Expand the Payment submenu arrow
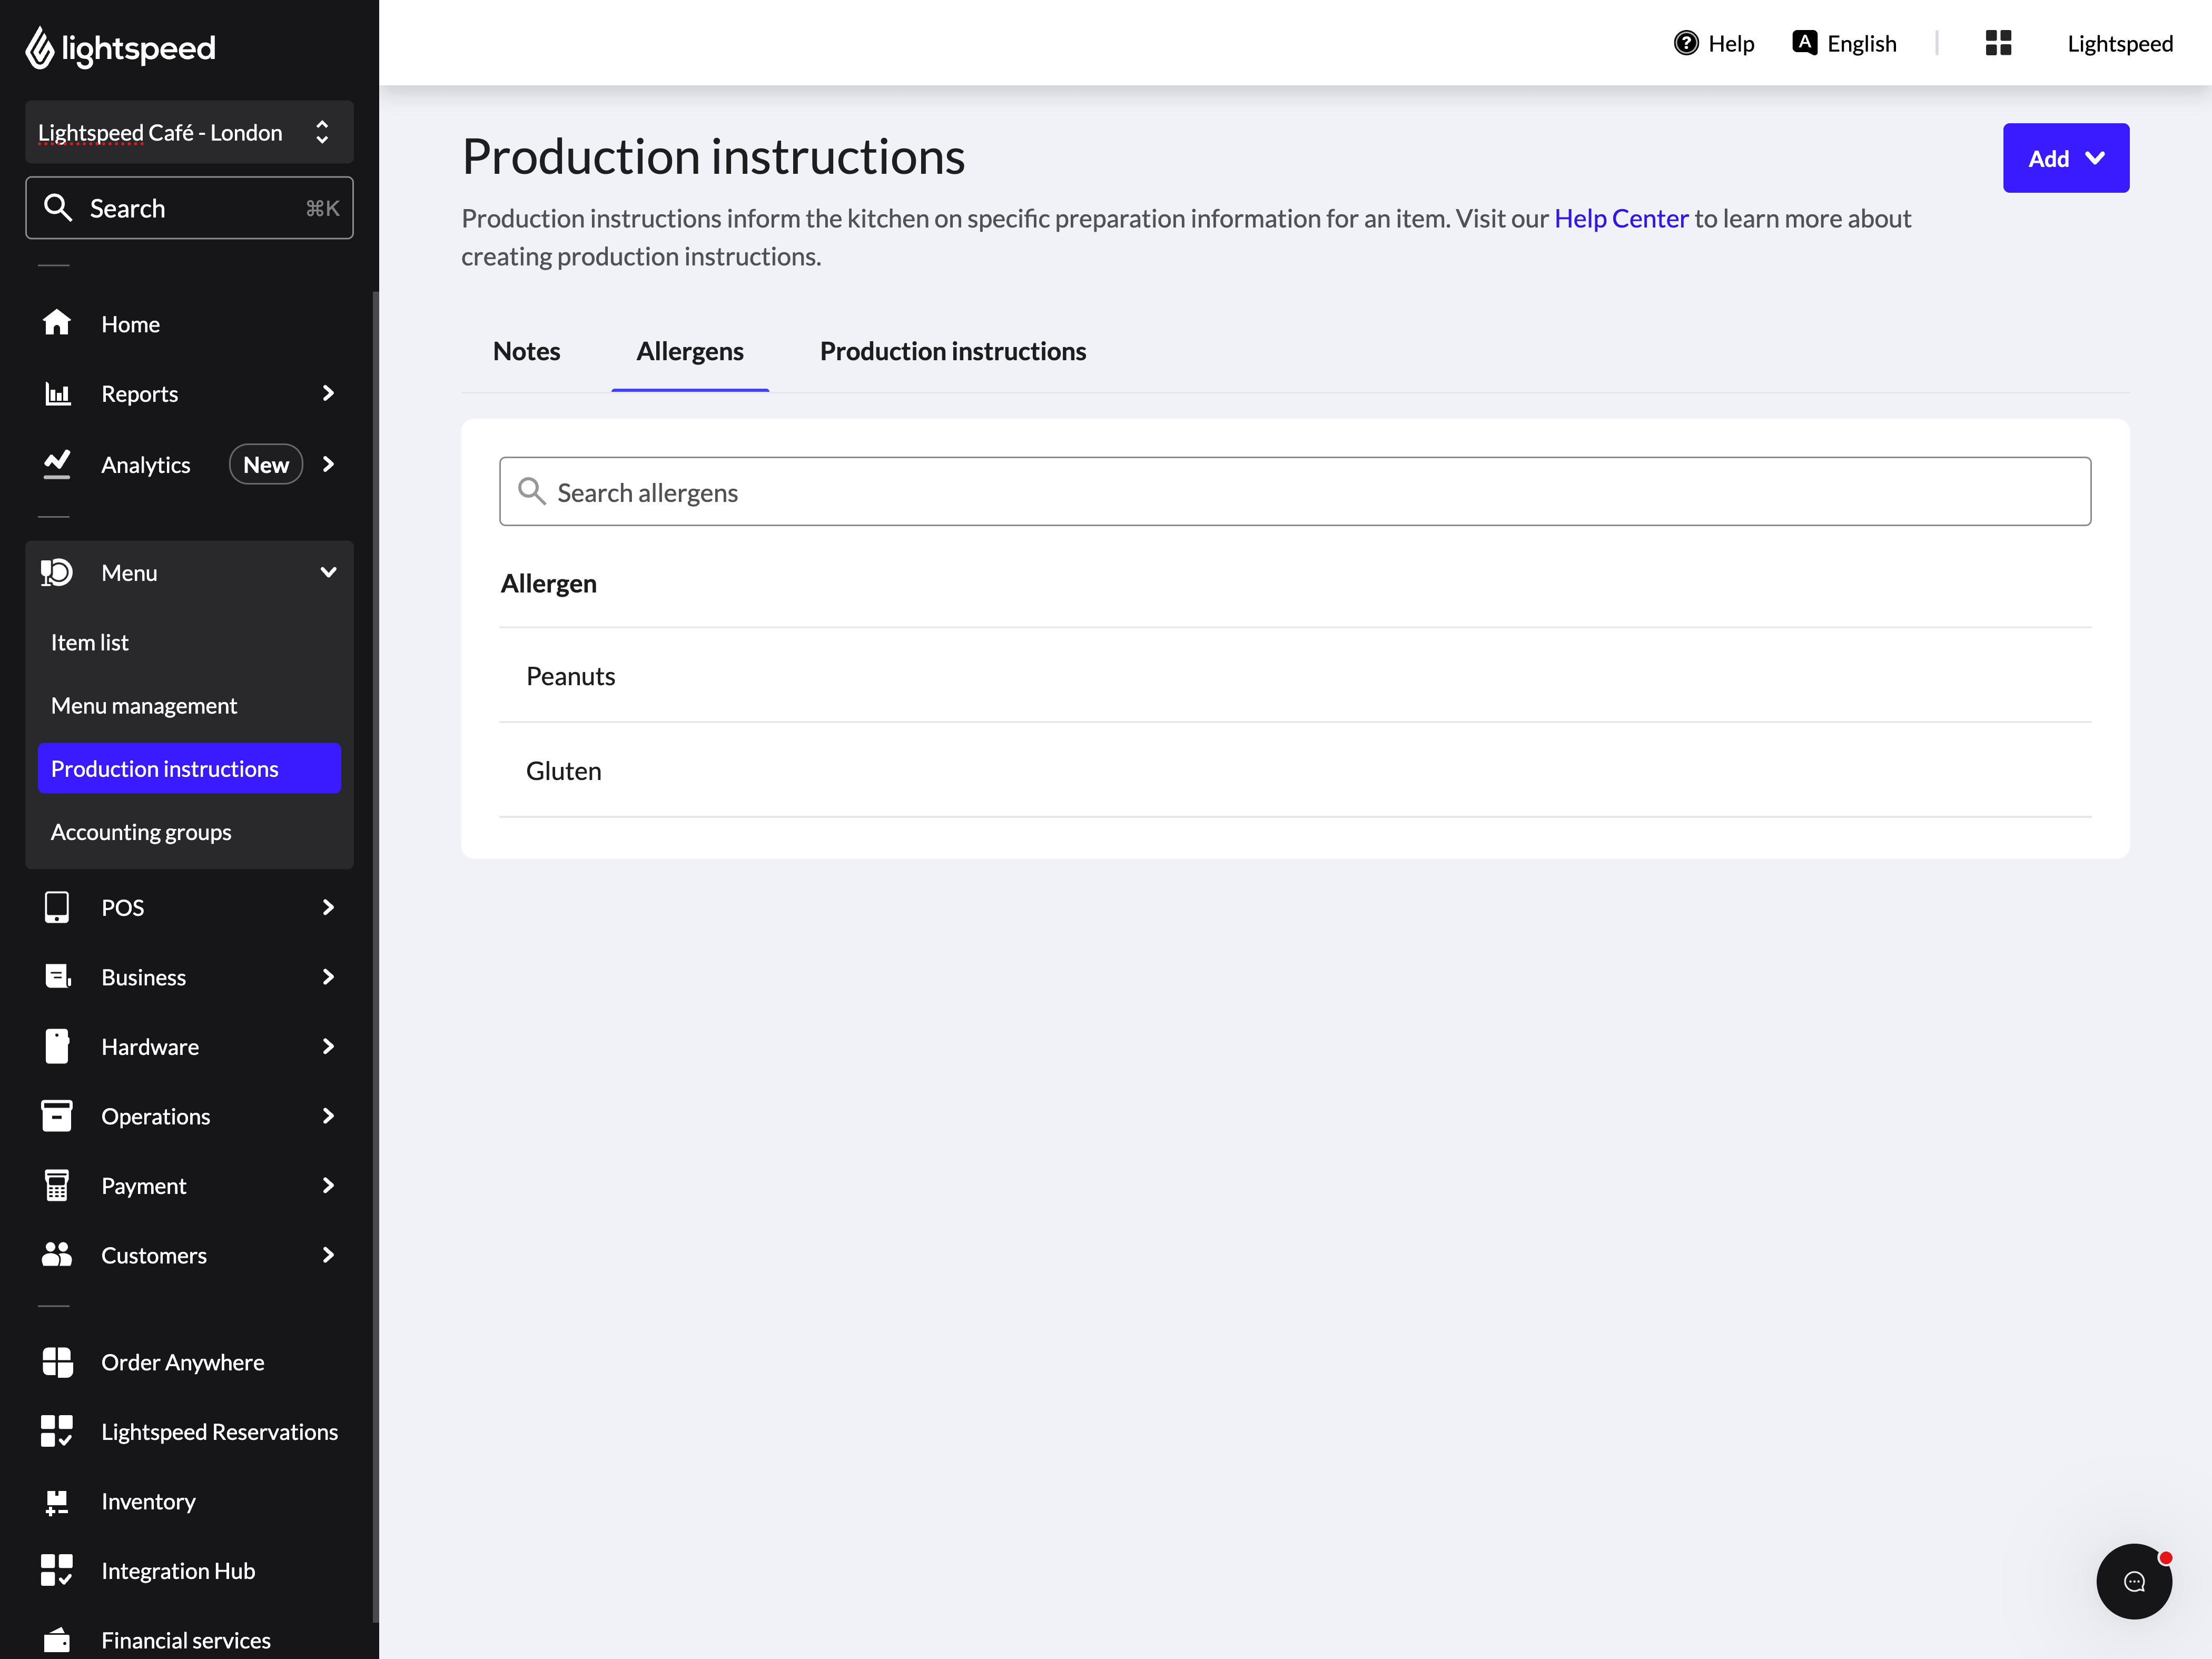Viewport: 2212px width, 1659px height. tap(328, 1185)
